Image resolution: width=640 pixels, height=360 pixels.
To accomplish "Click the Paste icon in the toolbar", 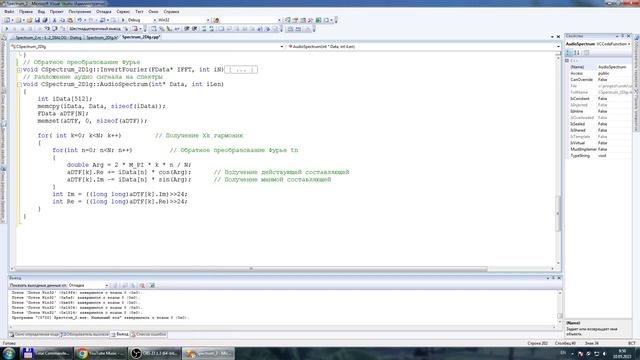I will tap(70, 20).
